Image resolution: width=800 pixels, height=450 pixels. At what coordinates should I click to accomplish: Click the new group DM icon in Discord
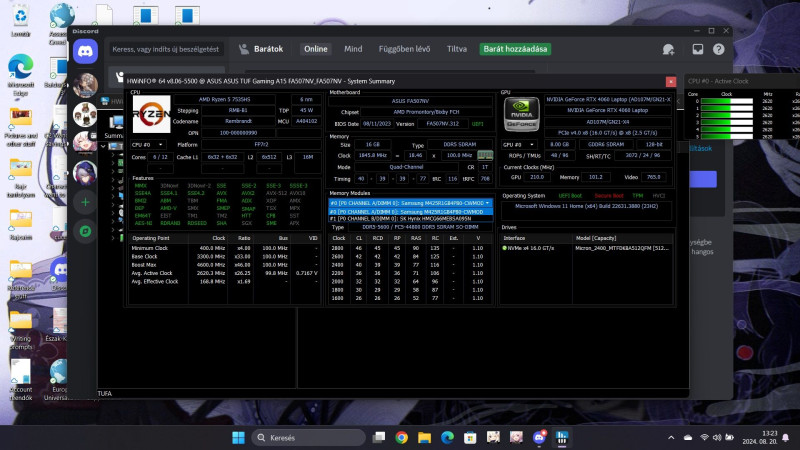tap(668, 49)
